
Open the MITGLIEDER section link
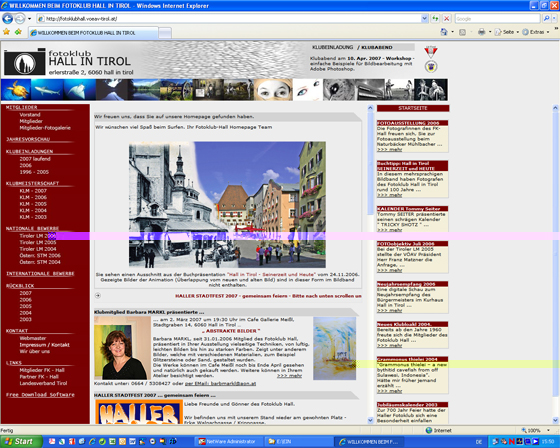[21, 107]
